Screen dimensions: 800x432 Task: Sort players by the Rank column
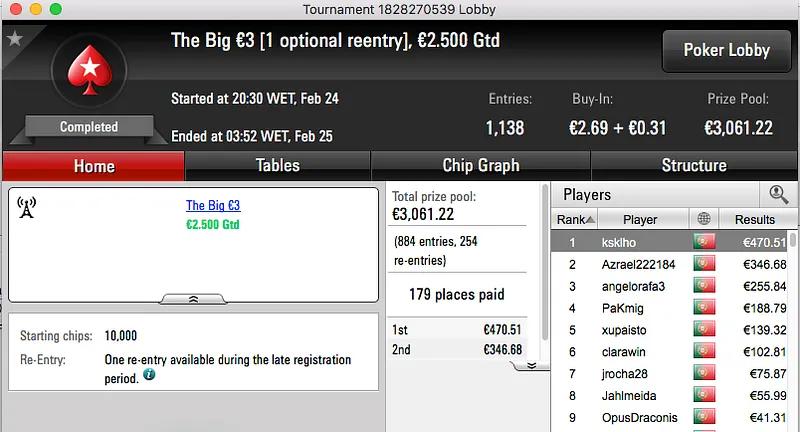pyautogui.click(x=575, y=220)
